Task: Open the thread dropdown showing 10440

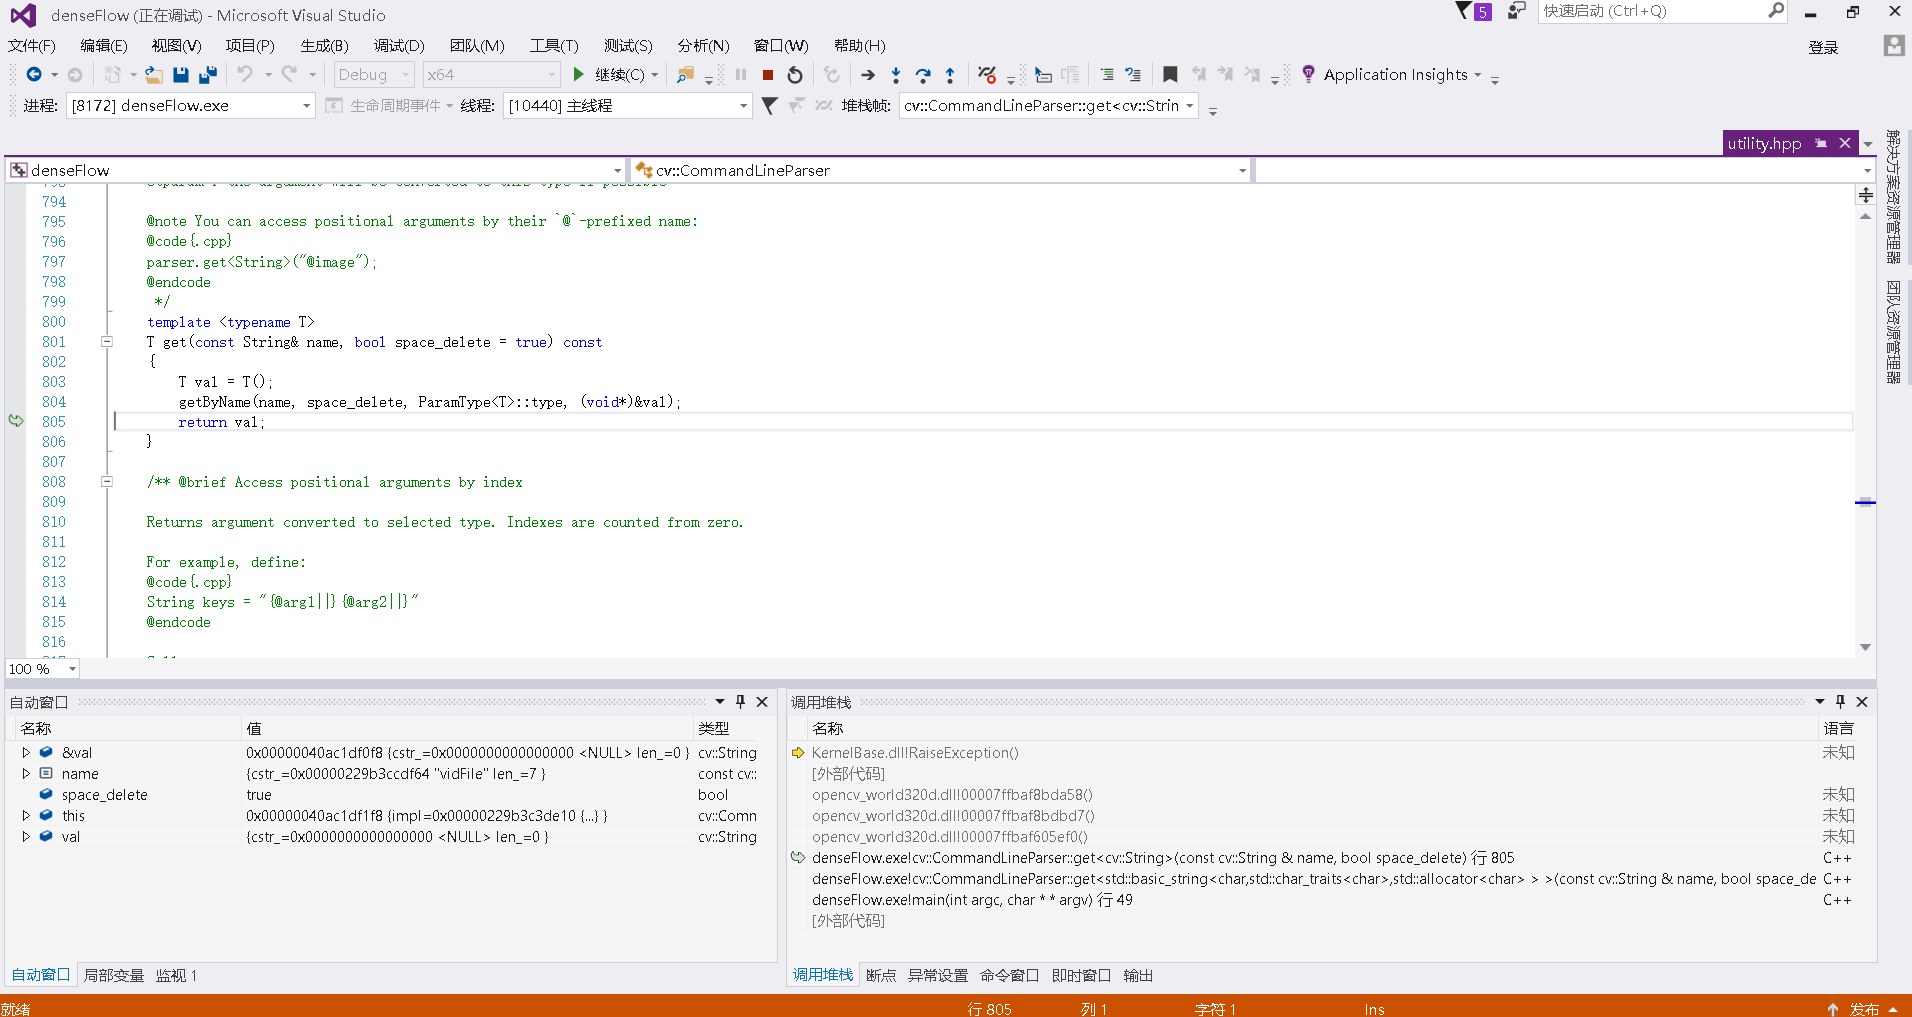Action: pyautogui.click(x=628, y=106)
